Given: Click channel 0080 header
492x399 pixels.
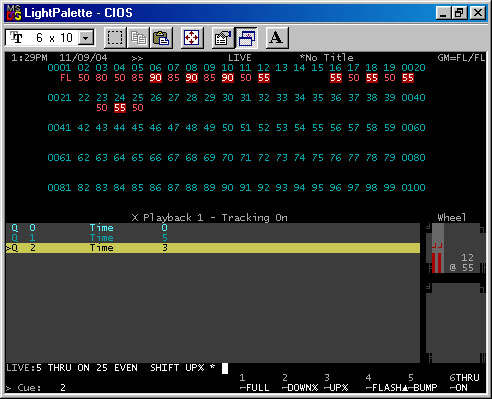Looking at the screenshot, I should pos(413,158).
